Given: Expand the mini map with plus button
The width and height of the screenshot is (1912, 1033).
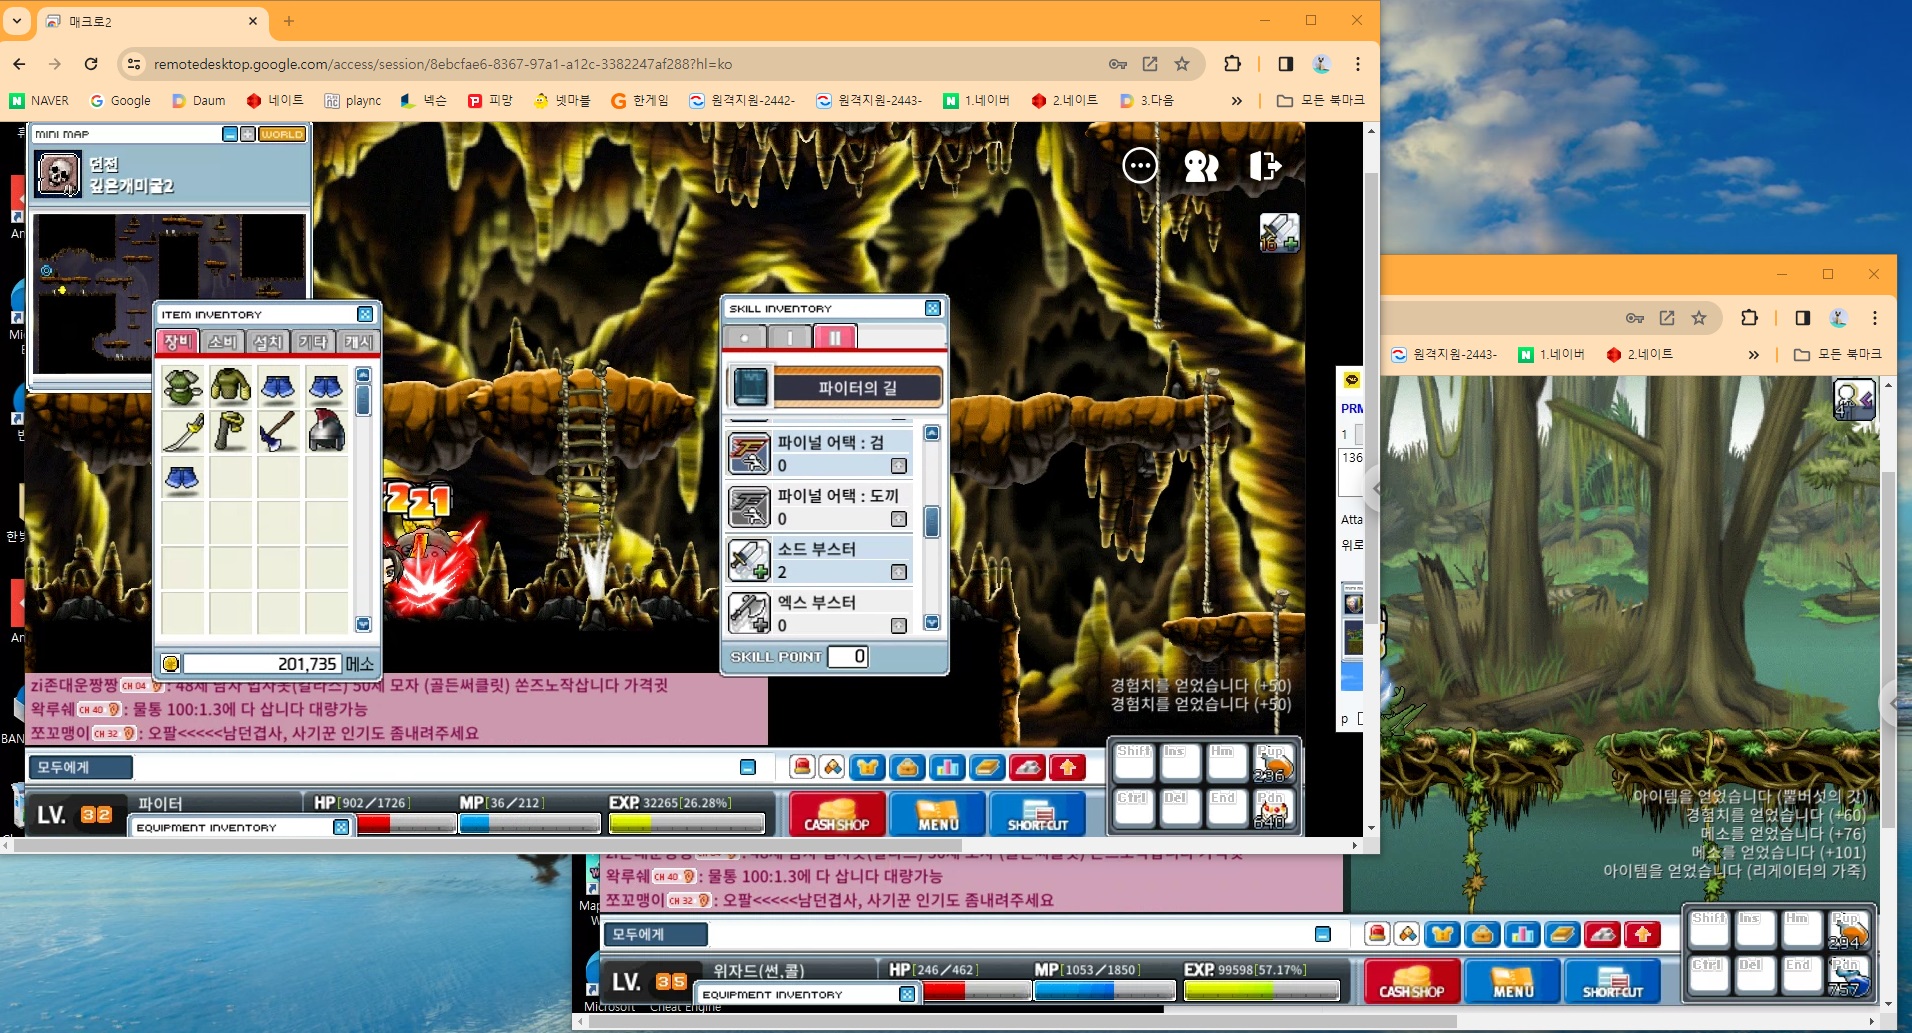Looking at the screenshot, I should click(x=247, y=134).
